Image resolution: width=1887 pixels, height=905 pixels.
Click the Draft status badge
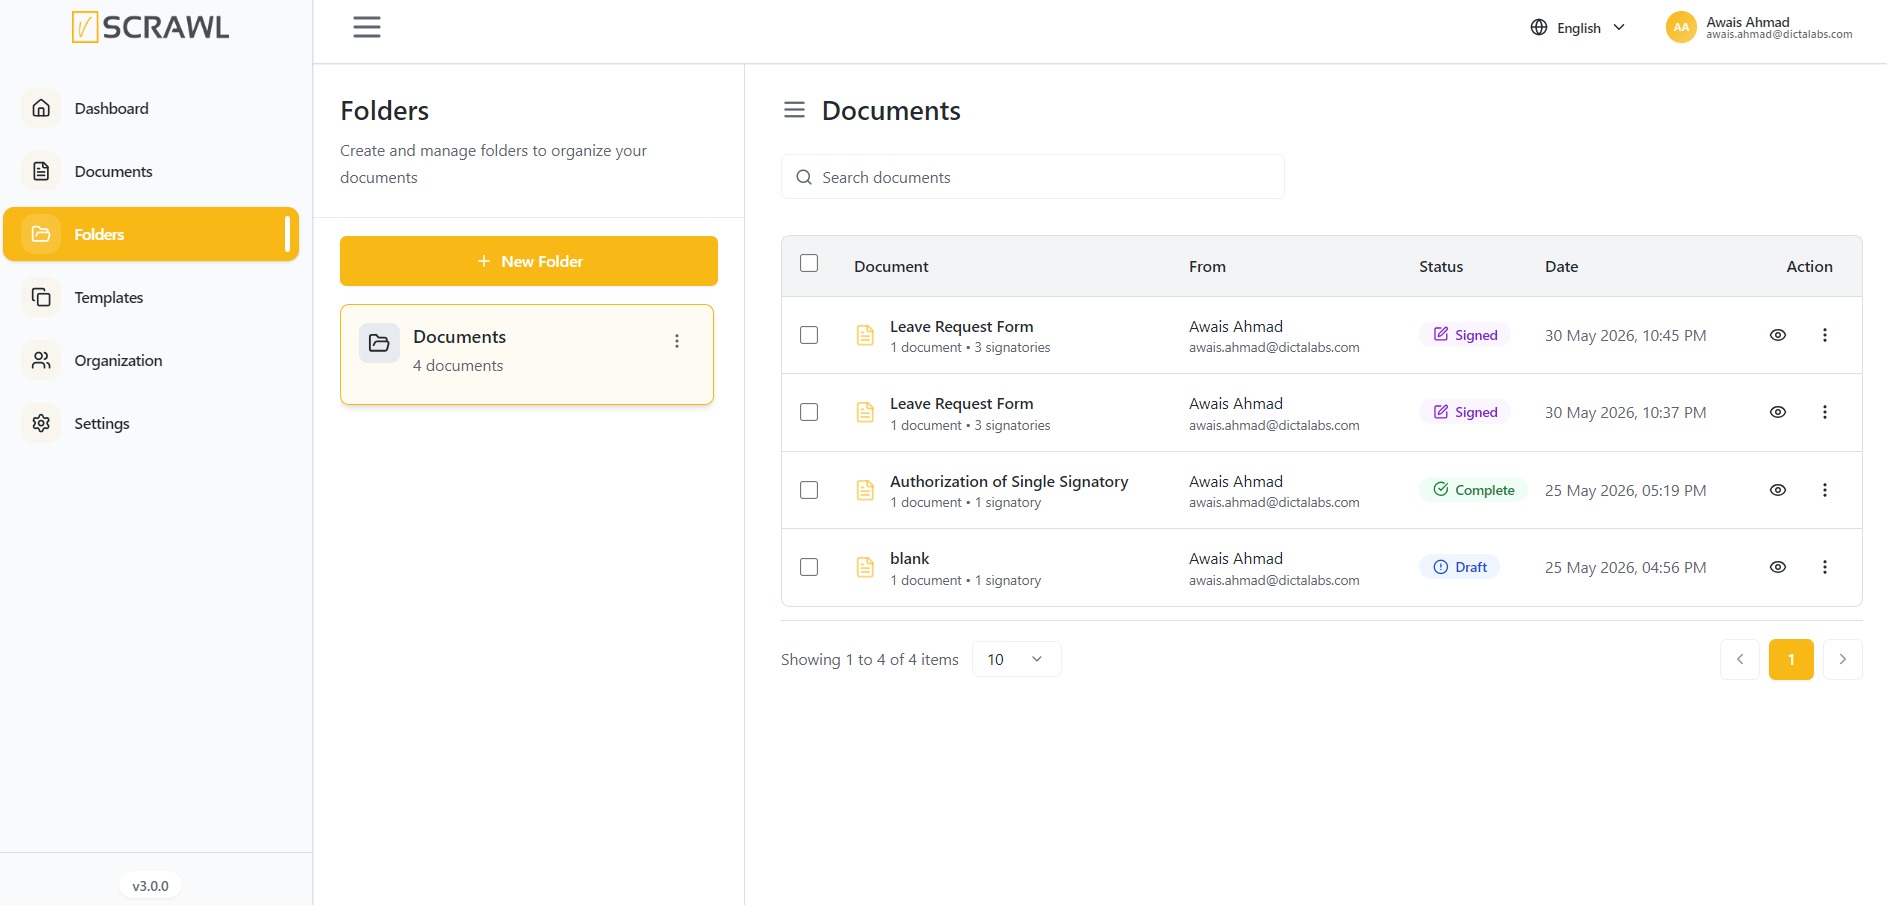1460,567
